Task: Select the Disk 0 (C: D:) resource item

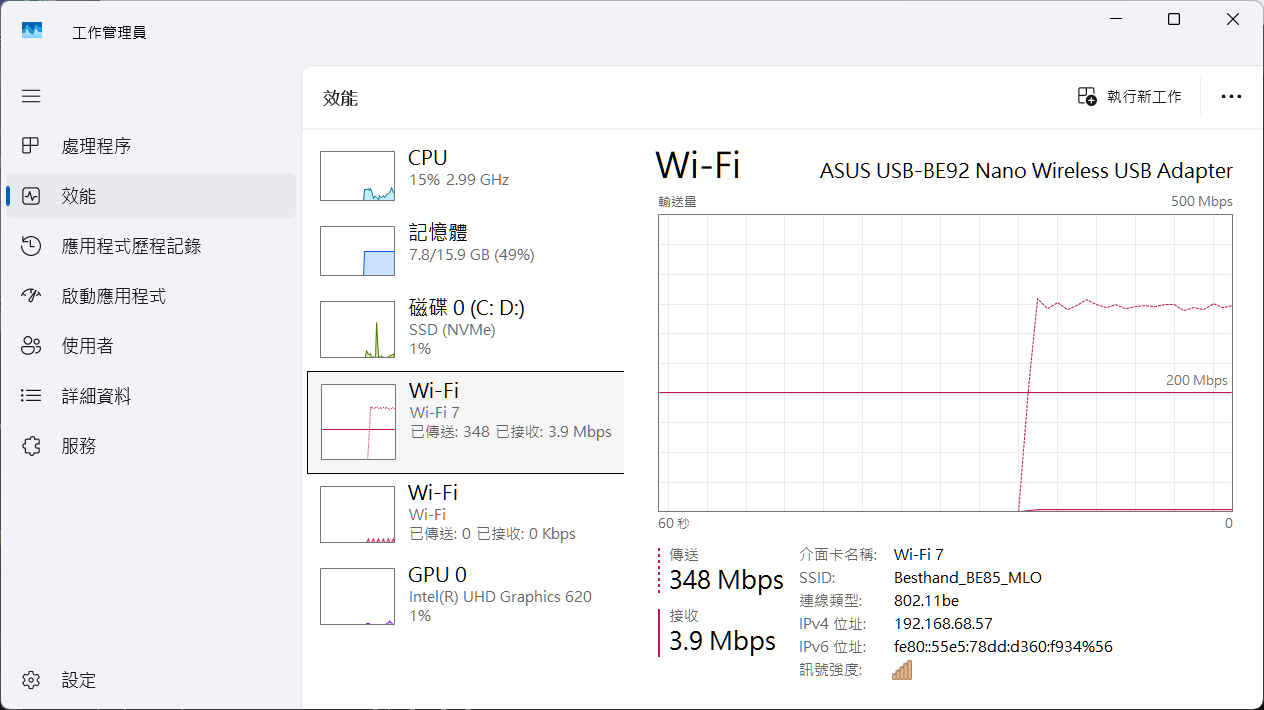Action: click(x=465, y=327)
